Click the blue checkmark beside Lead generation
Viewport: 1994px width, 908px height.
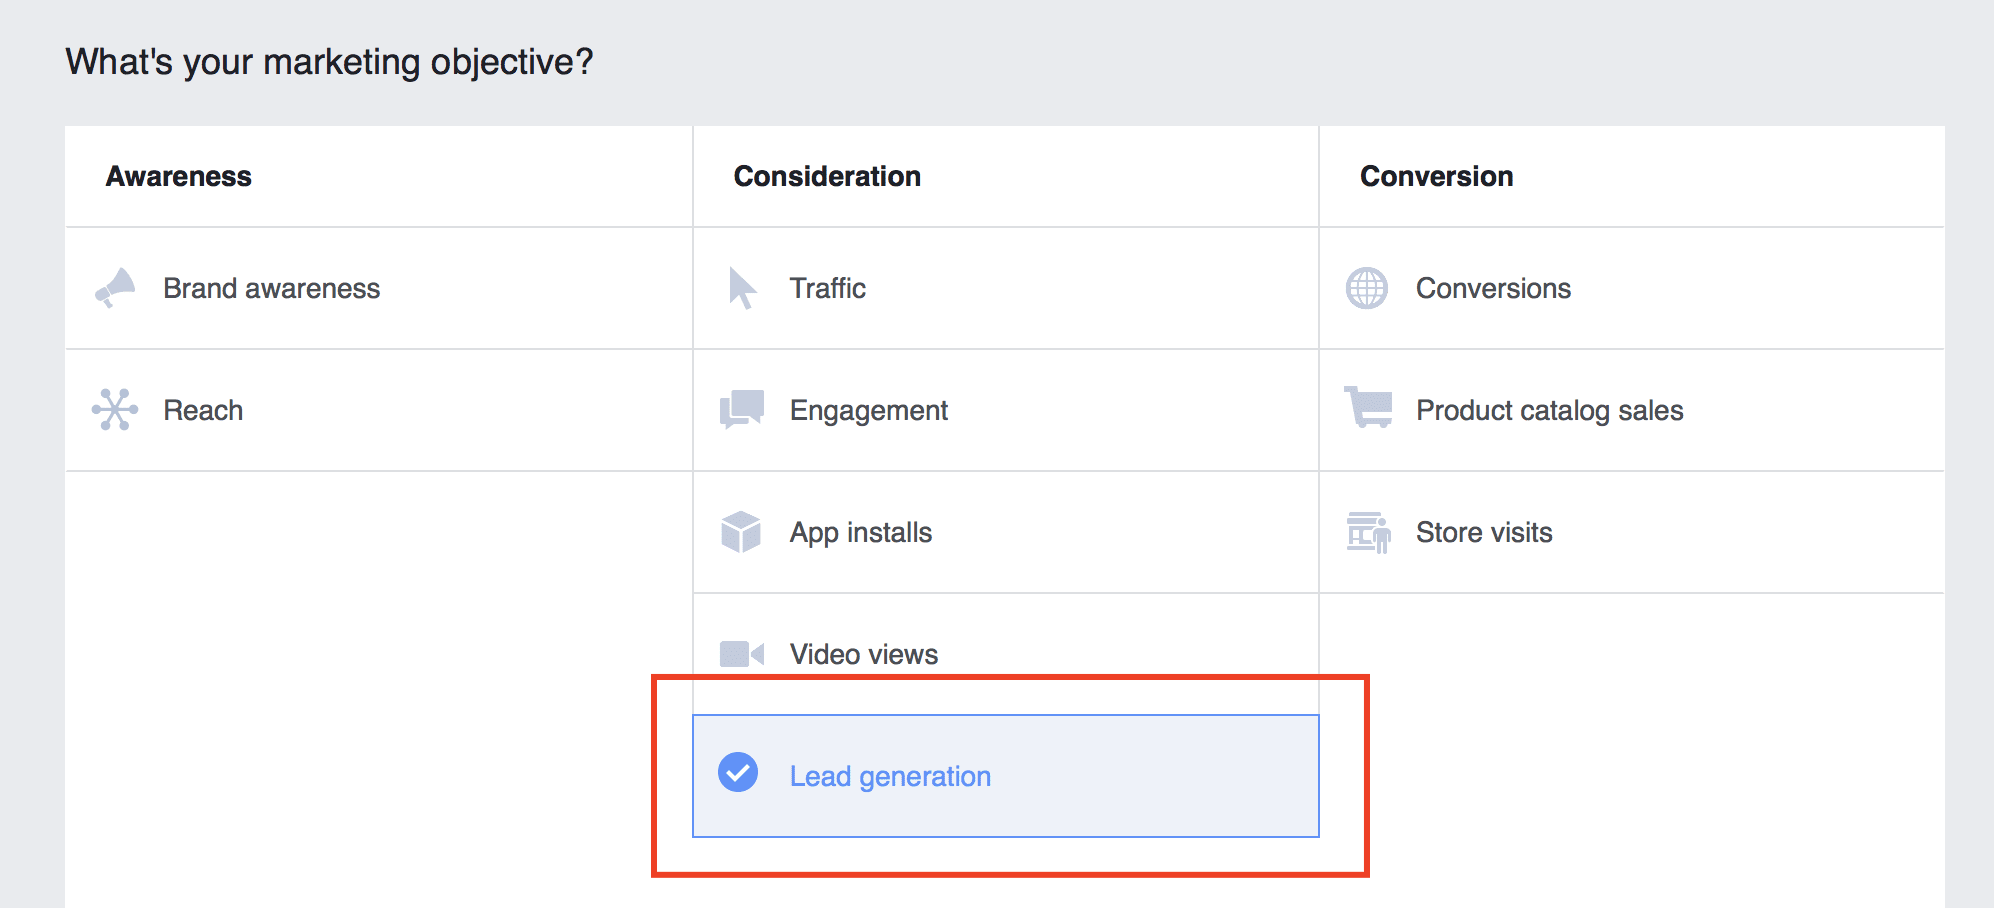[738, 772]
